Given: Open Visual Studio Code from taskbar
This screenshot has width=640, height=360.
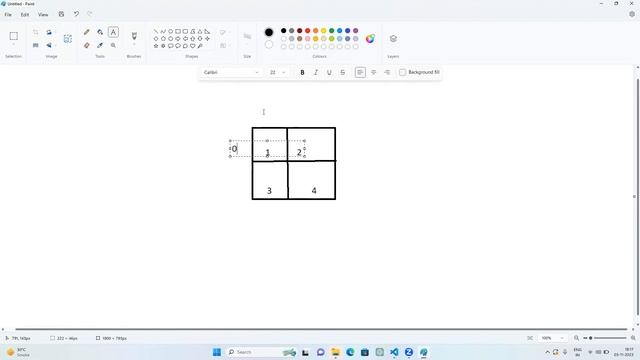Looking at the screenshot, I should click(x=394, y=352).
